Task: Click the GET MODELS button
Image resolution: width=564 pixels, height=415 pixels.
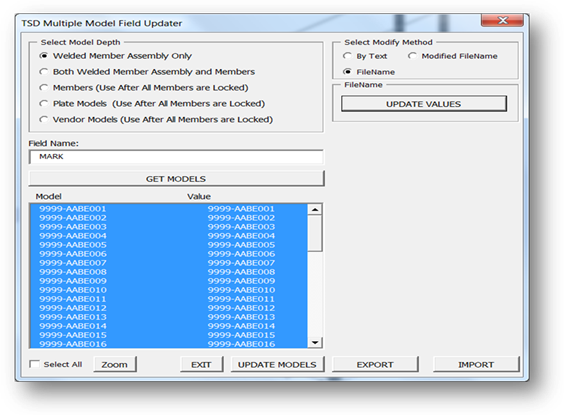Action: 176,179
